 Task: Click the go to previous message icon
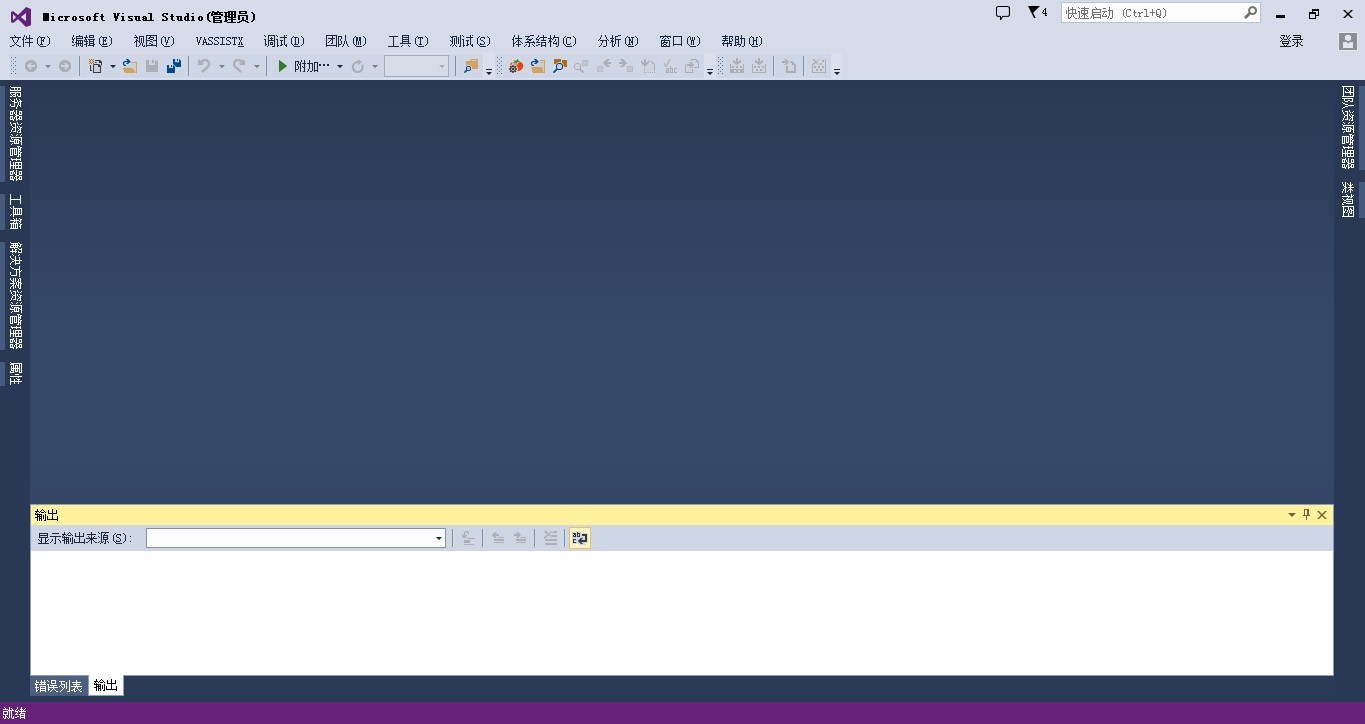click(x=498, y=538)
